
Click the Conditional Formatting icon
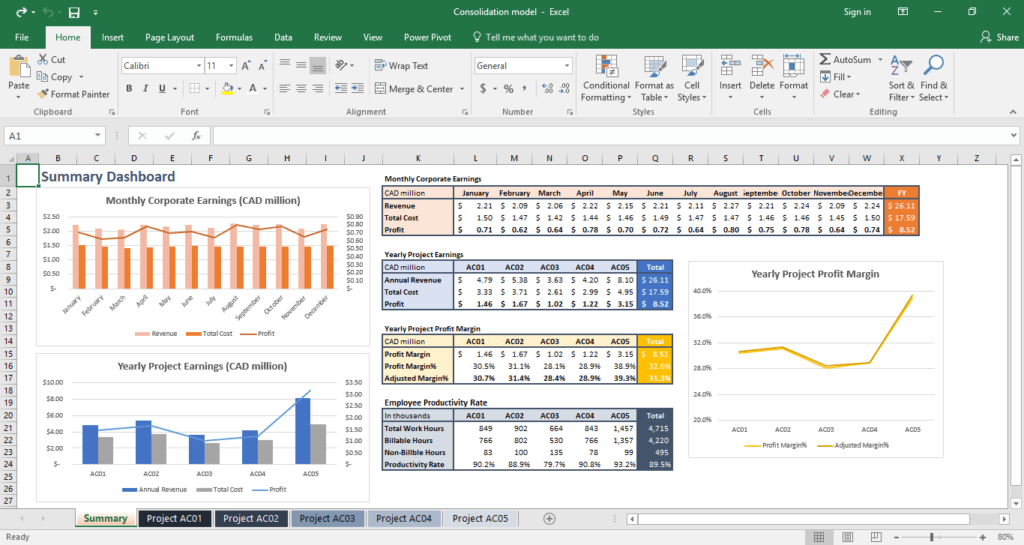click(x=605, y=67)
